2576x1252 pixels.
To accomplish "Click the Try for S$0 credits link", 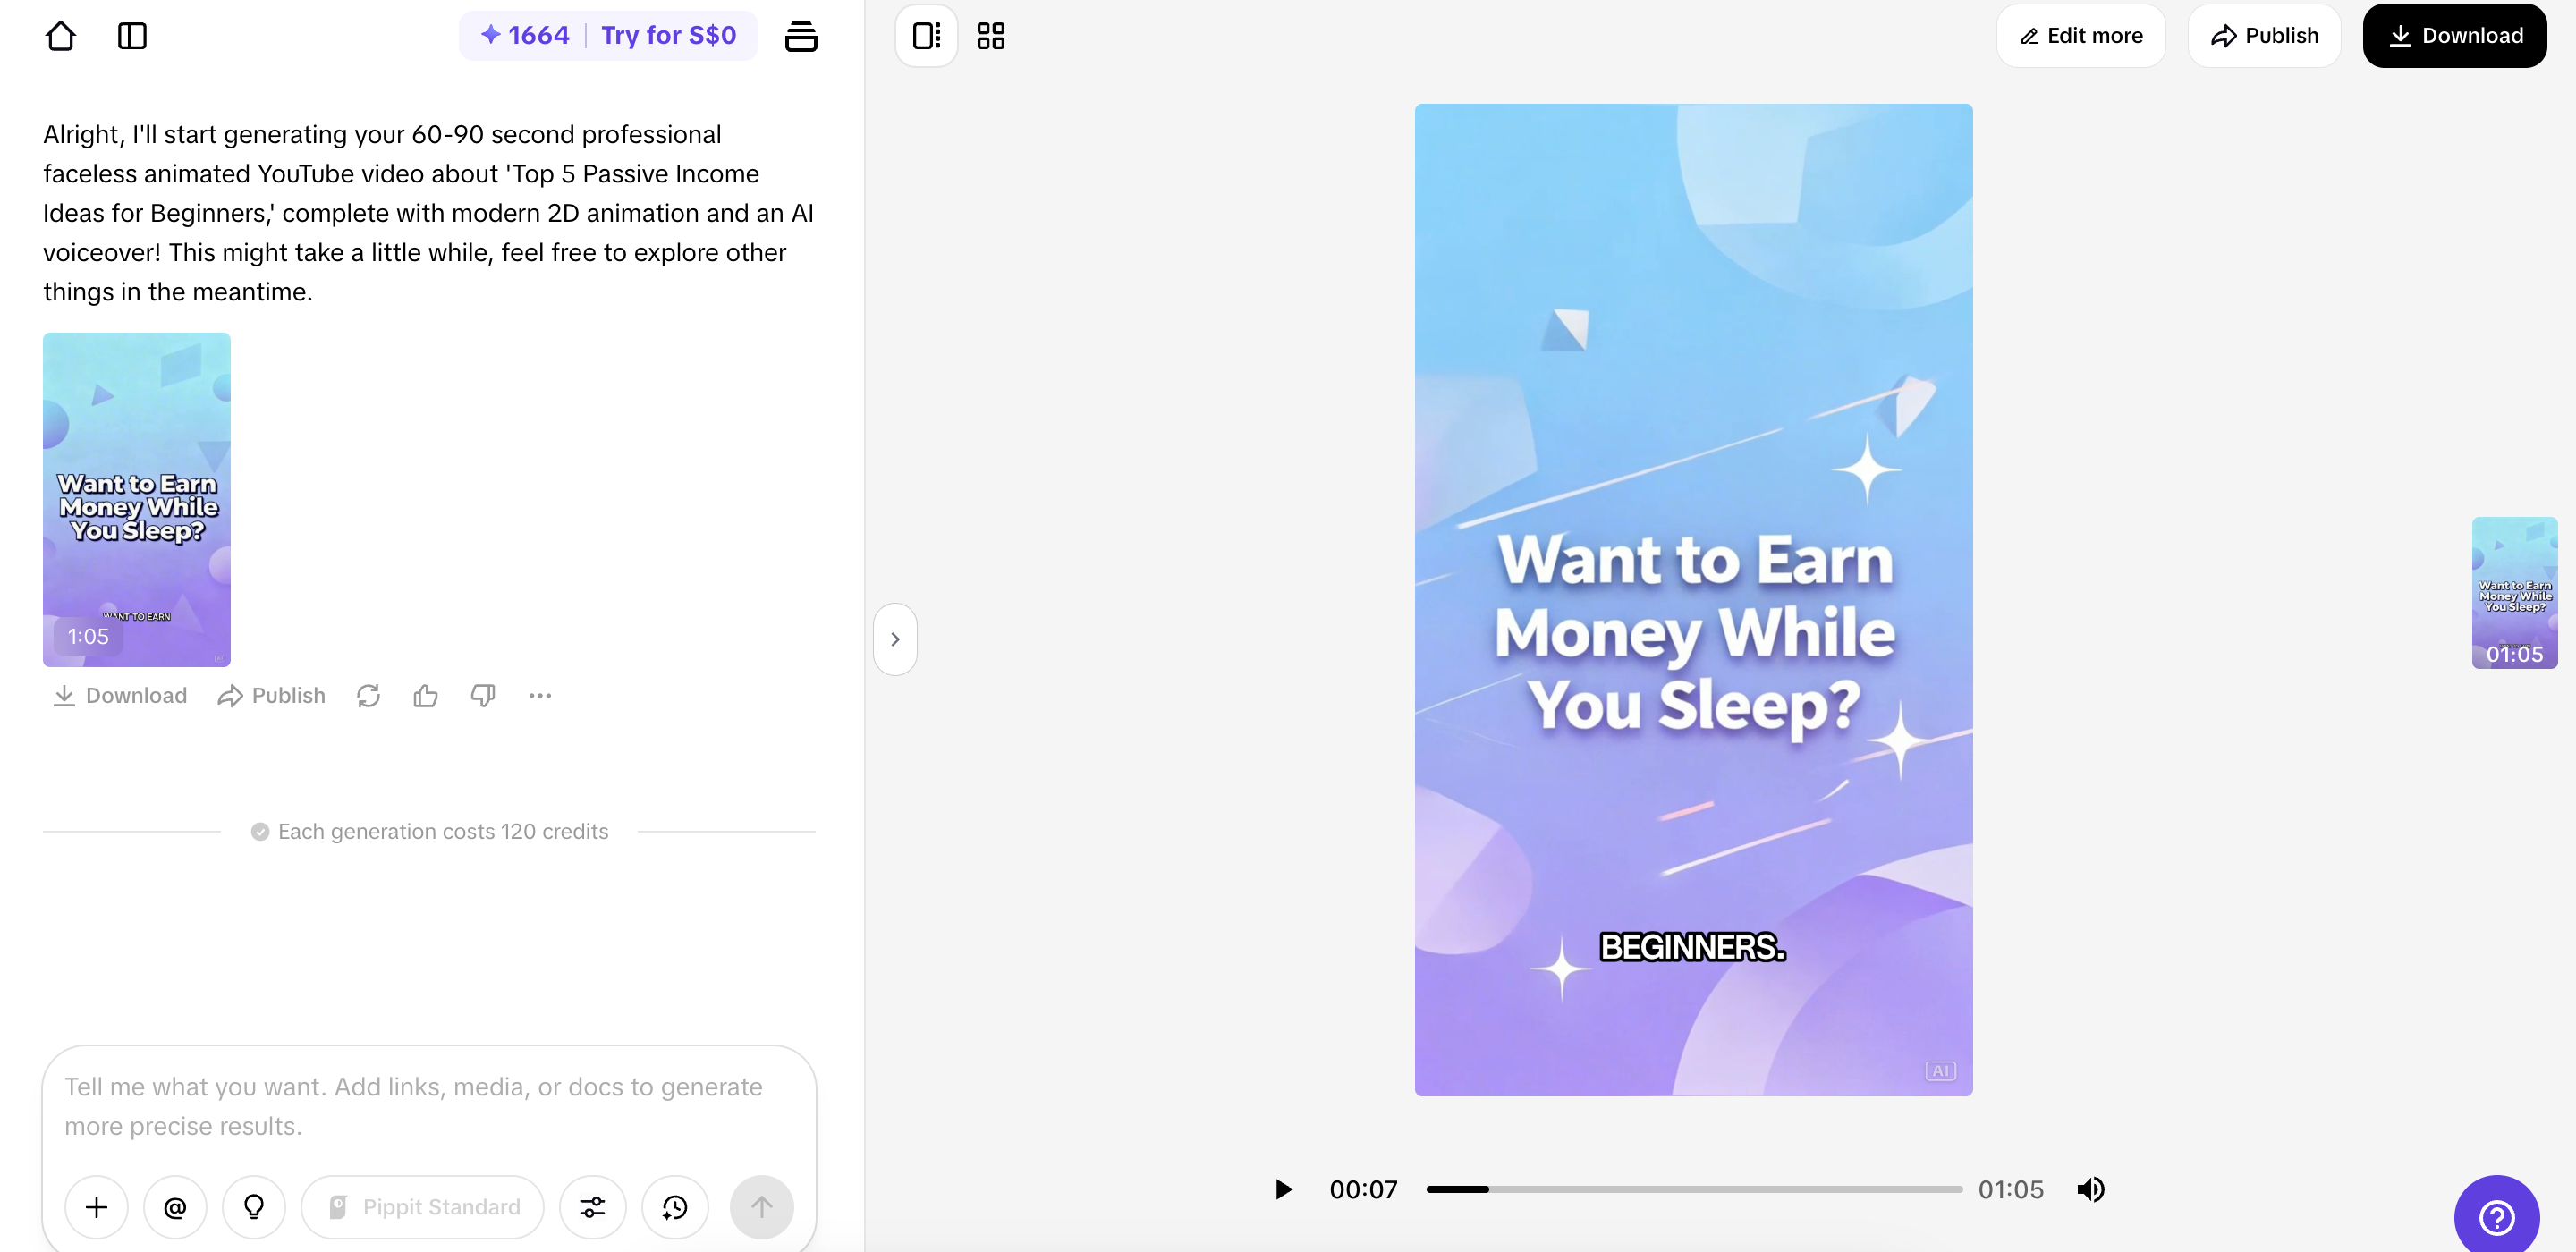I will point(668,36).
